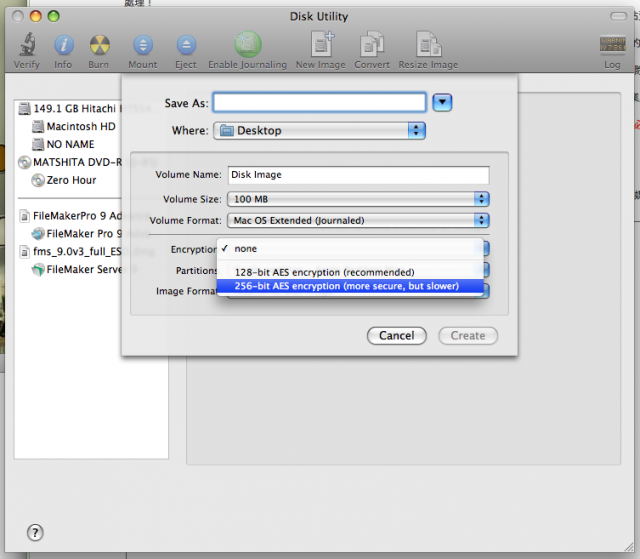Click the Volume Name field
The width and height of the screenshot is (640, 559).
[x=358, y=175]
